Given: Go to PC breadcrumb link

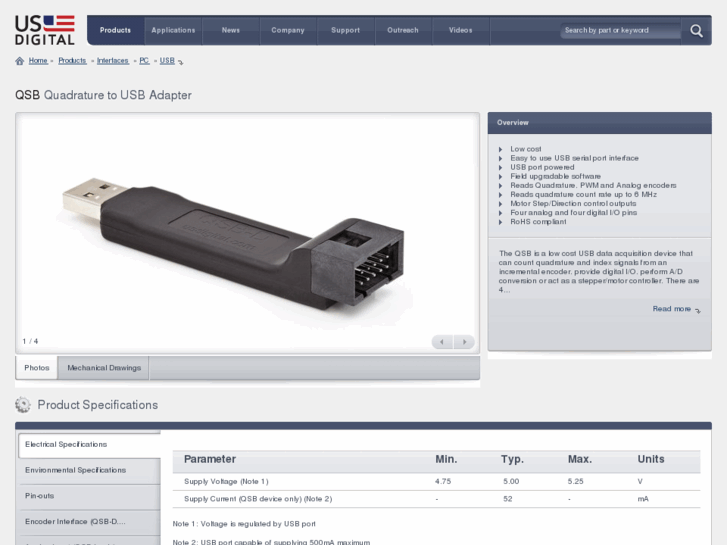Looking at the screenshot, I should pyautogui.click(x=144, y=61).
